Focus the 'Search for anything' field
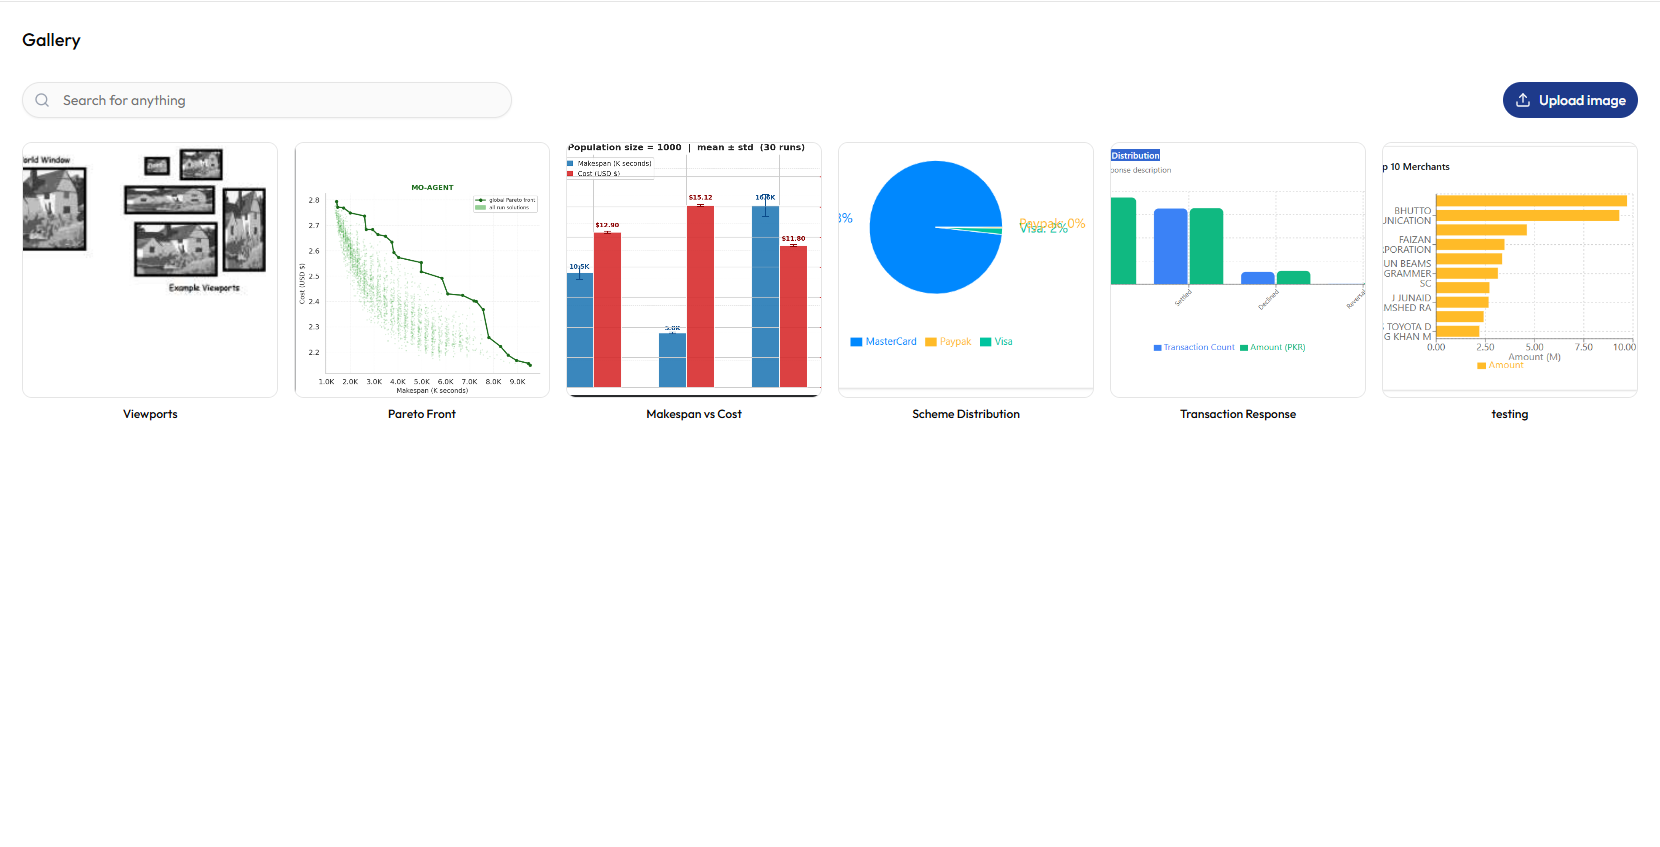The height and width of the screenshot is (847, 1660). (267, 100)
